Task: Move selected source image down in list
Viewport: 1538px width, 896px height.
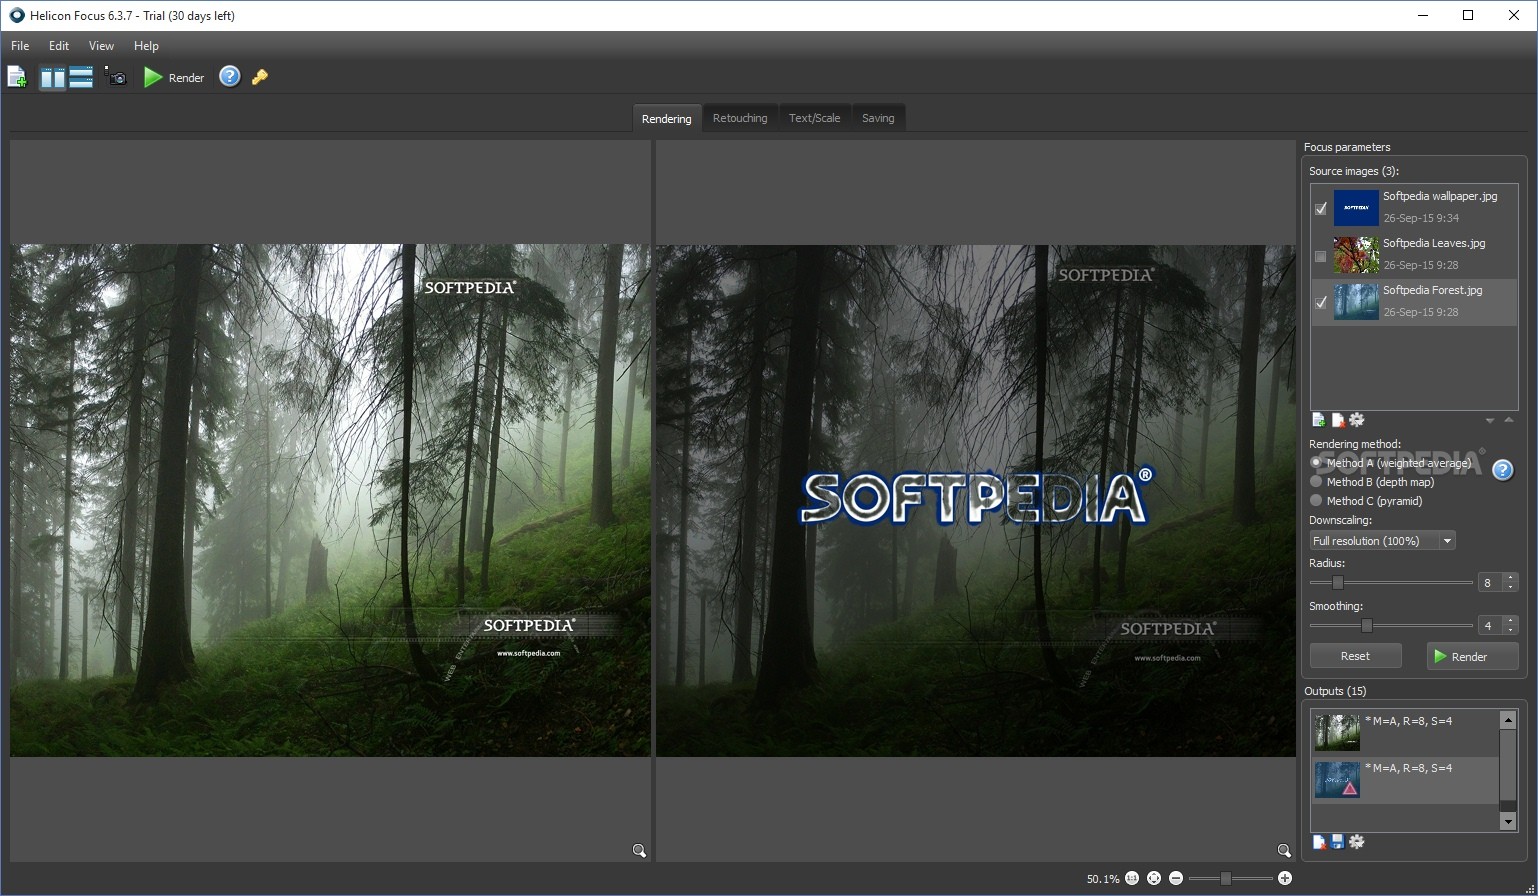Action: click(x=1490, y=421)
